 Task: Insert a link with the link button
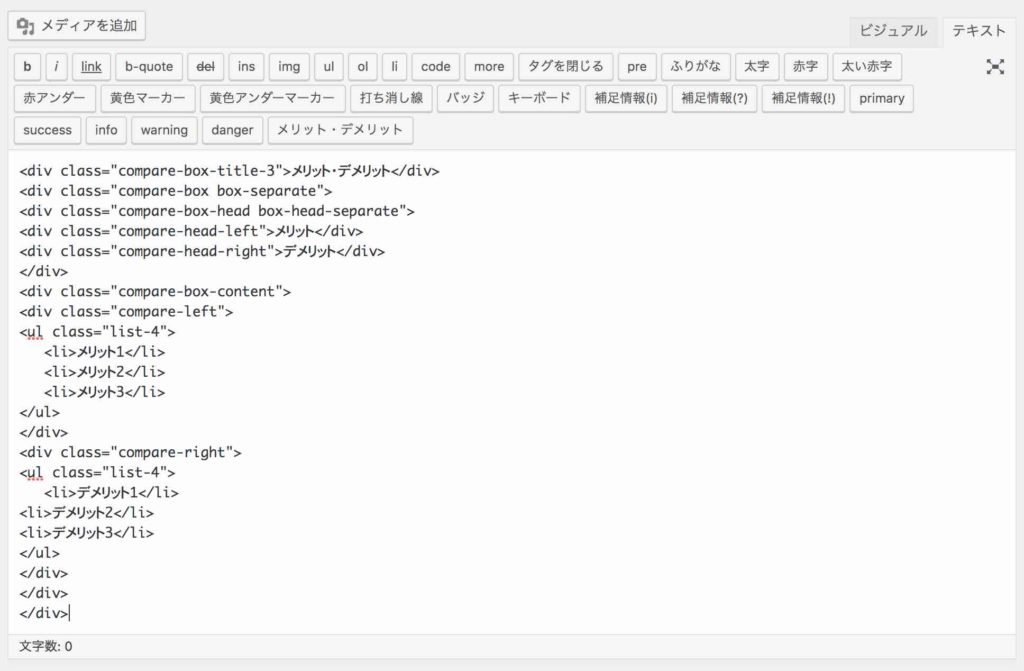91,67
